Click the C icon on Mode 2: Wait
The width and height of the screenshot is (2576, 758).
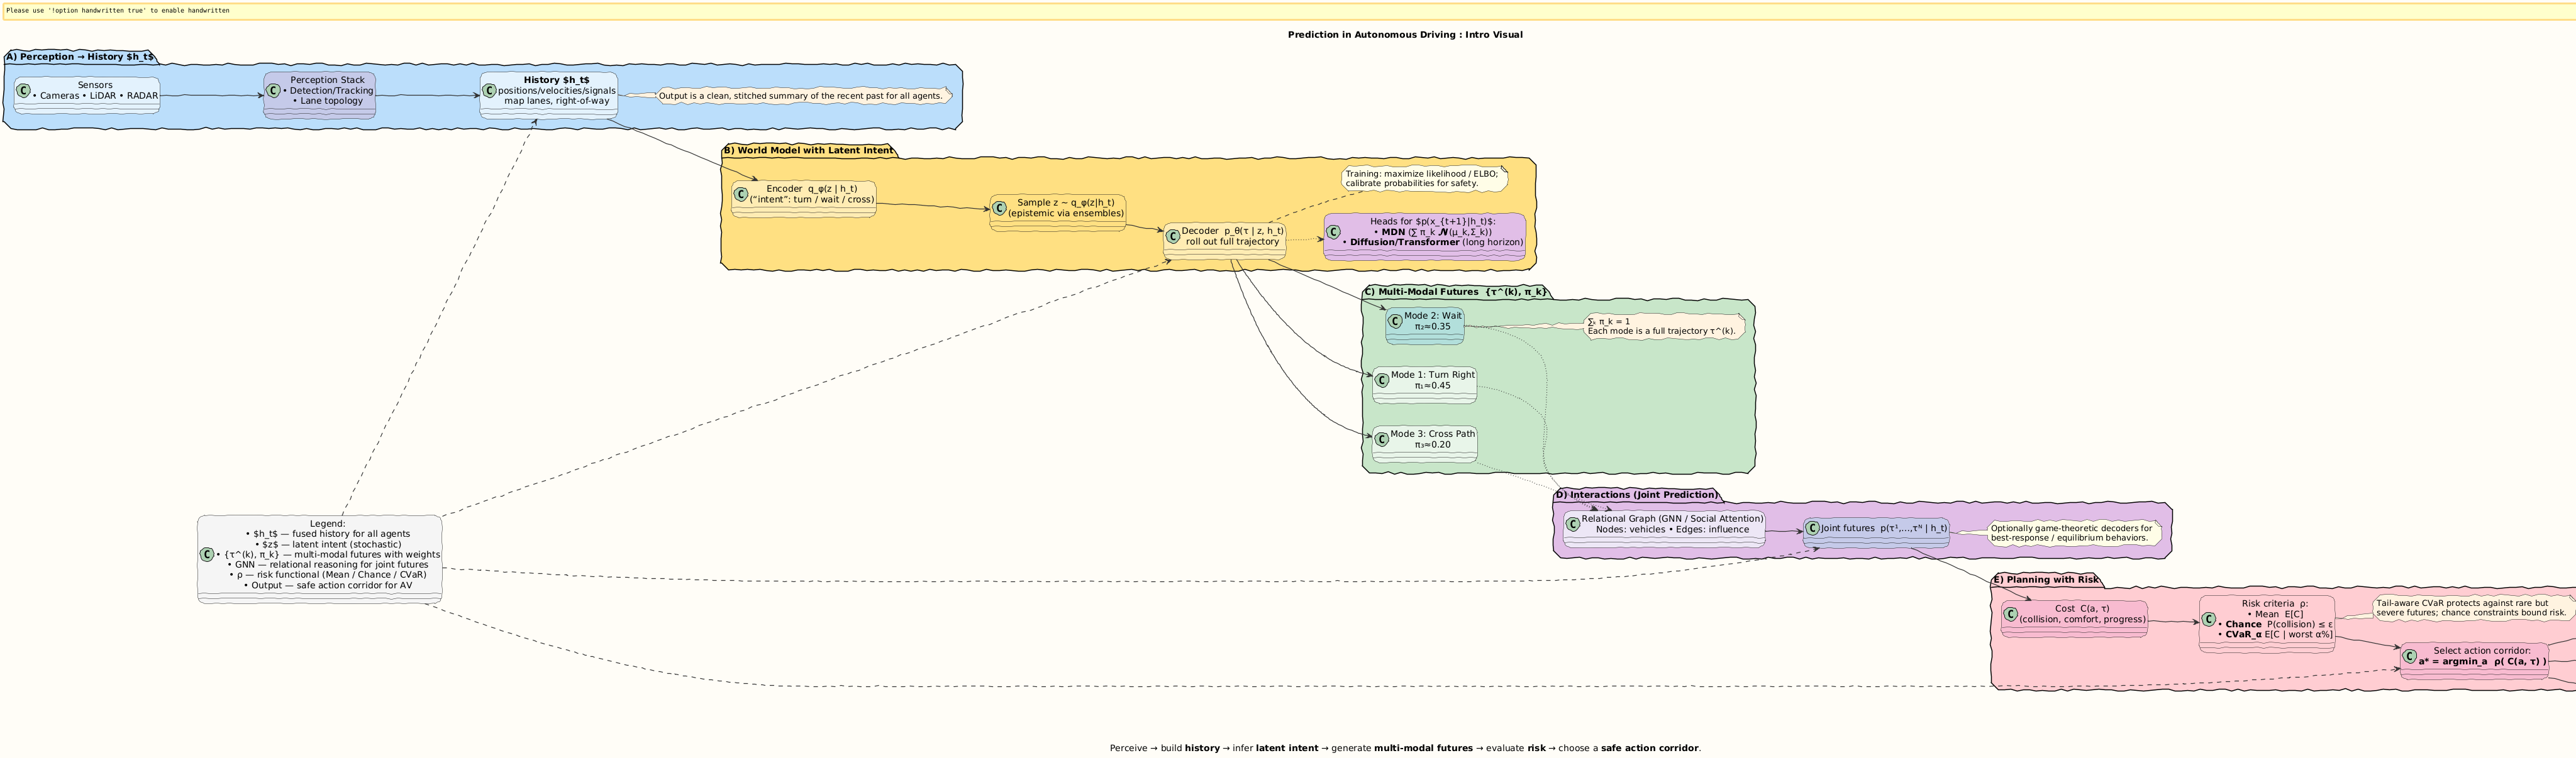(x=1395, y=321)
